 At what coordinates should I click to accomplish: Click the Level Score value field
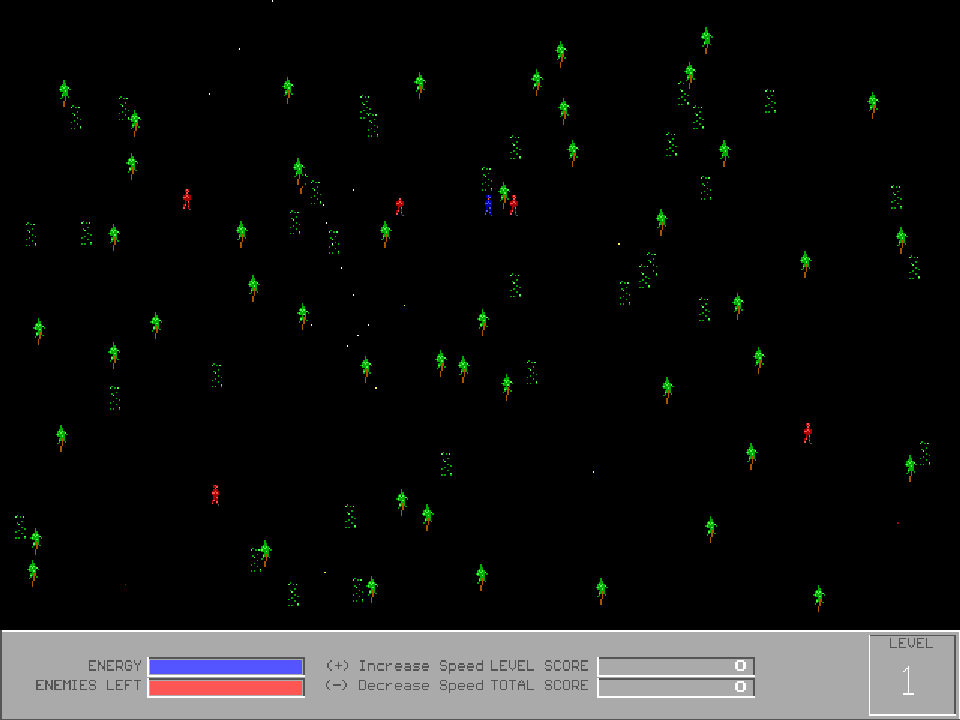[x=676, y=666]
